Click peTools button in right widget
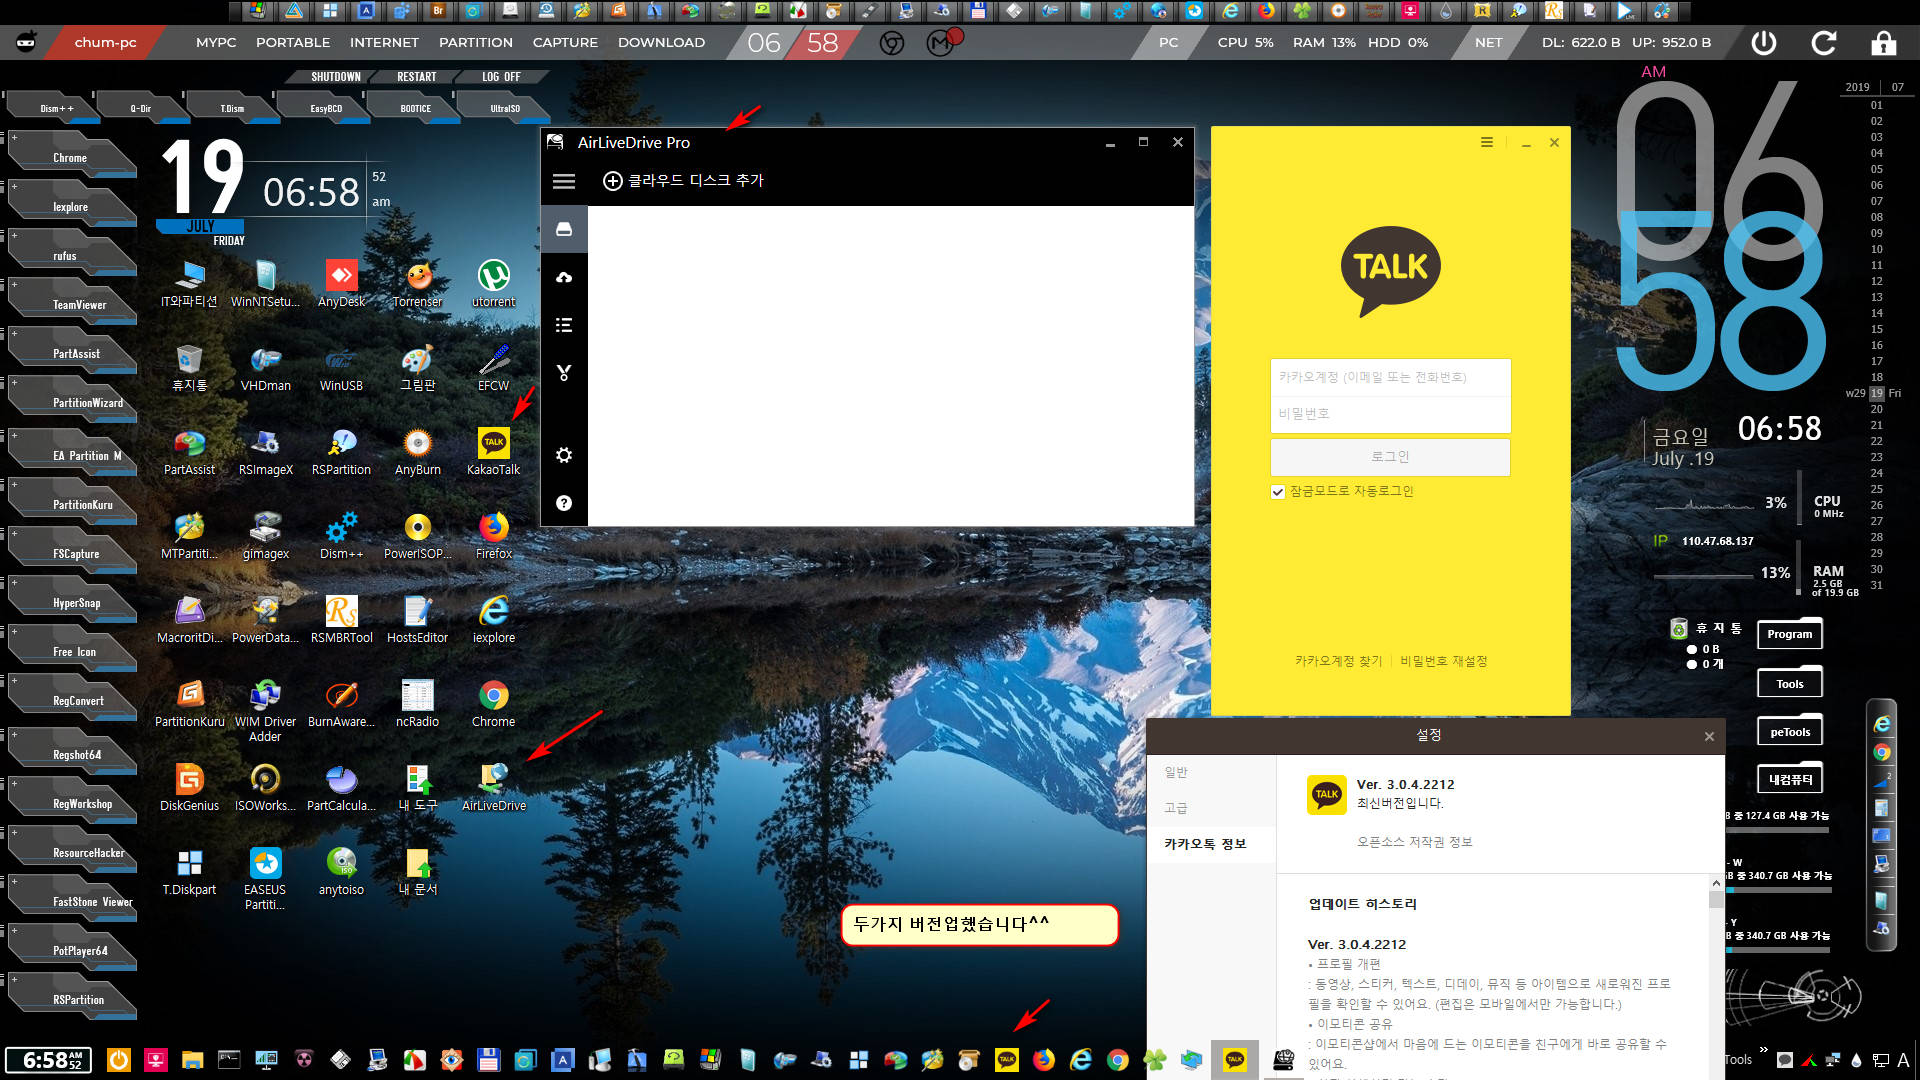Viewport: 1920px width, 1080px height. tap(1789, 732)
